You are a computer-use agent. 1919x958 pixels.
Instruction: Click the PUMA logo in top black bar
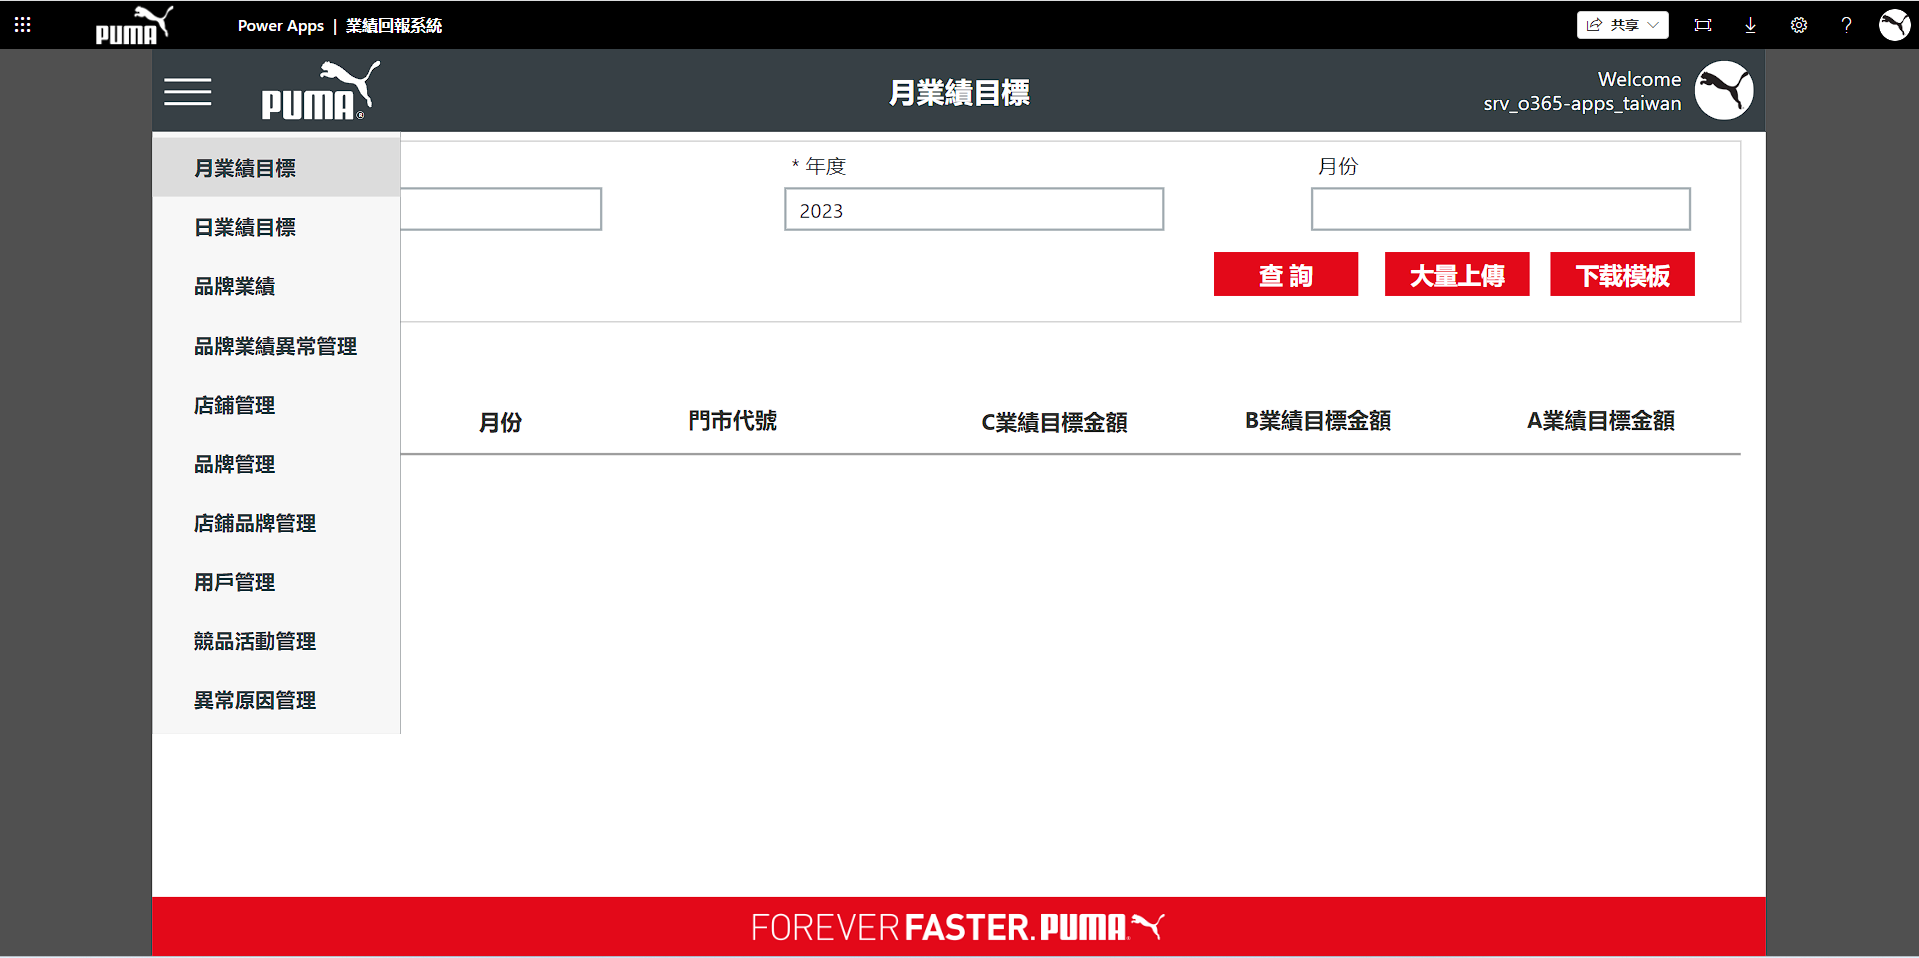click(134, 25)
